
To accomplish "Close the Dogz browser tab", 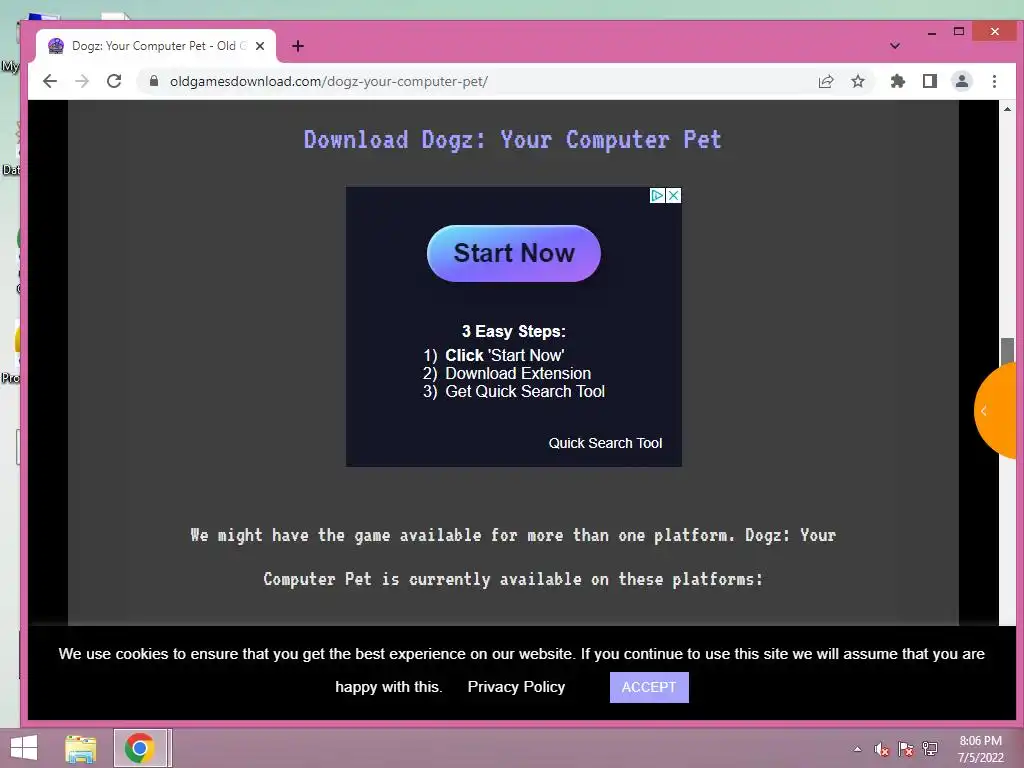I will point(260,46).
